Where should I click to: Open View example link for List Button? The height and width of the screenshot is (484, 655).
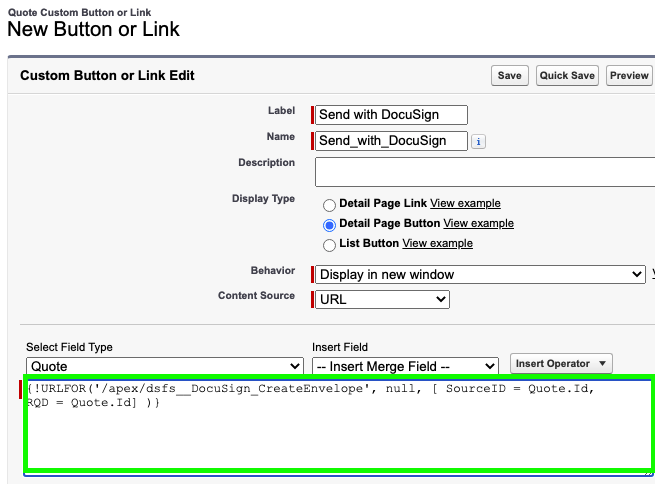438,243
